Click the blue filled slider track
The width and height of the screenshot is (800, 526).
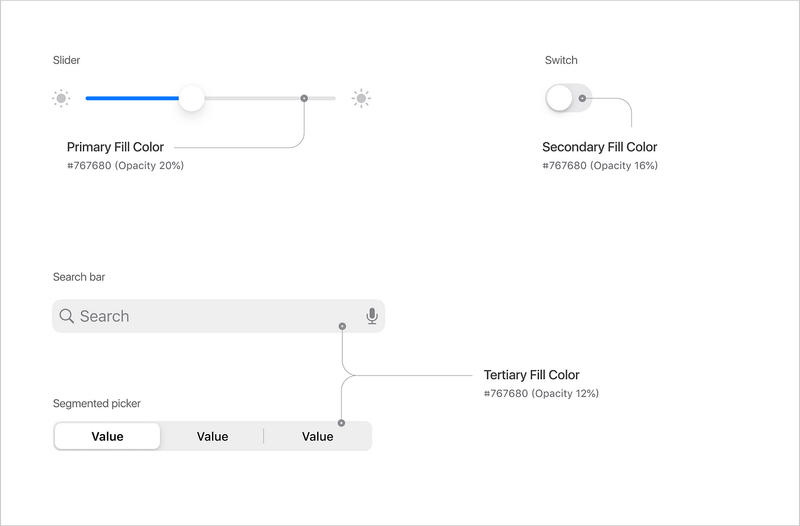click(x=132, y=98)
